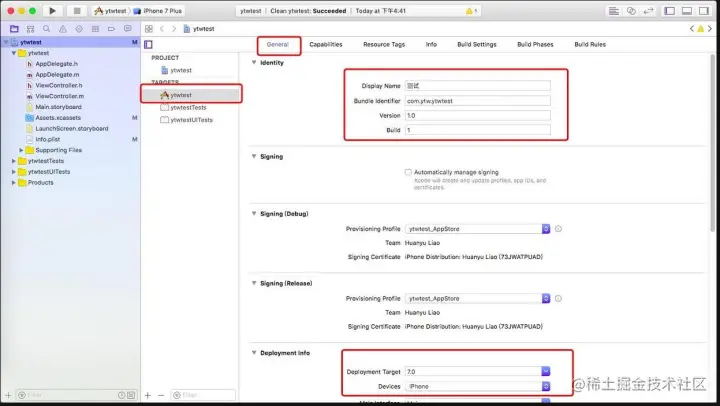Collapse the Identity section
The image size is (720, 406).
pyautogui.click(x=254, y=62)
